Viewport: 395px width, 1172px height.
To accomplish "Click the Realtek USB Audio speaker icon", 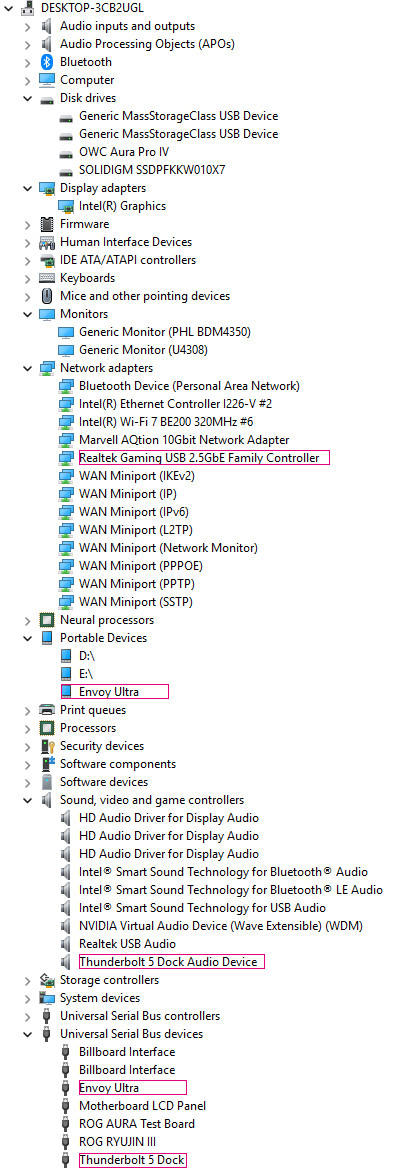I will point(66,944).
